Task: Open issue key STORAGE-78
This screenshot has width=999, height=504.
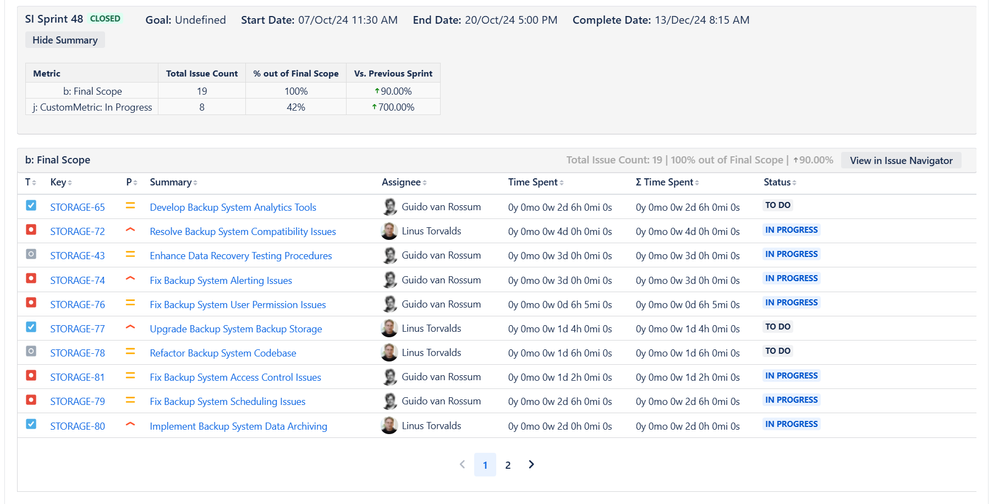Action: (78, 353)
